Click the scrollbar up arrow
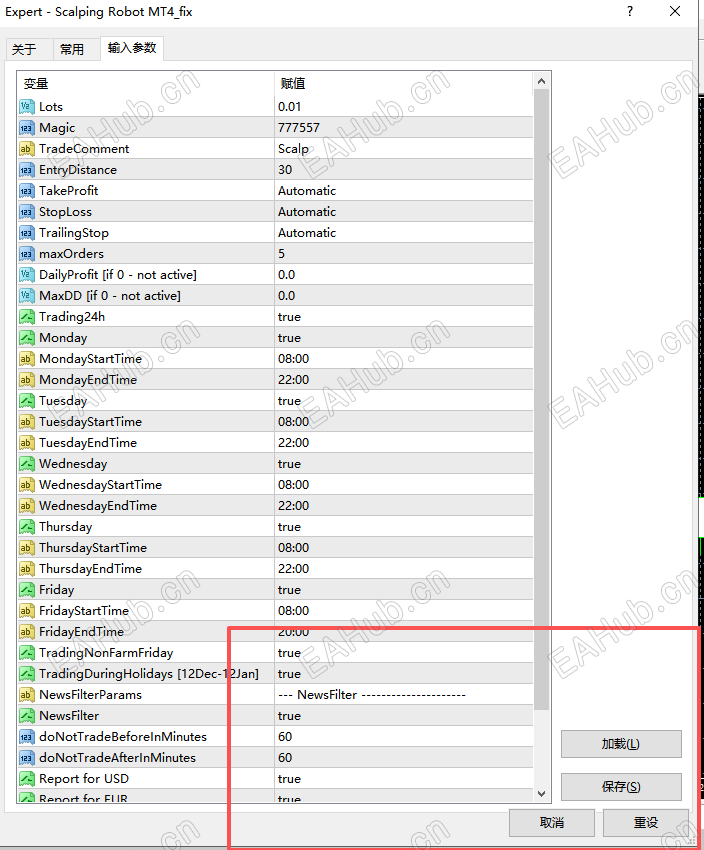Screen dimensions: 704x850 (x=541, y=82)
